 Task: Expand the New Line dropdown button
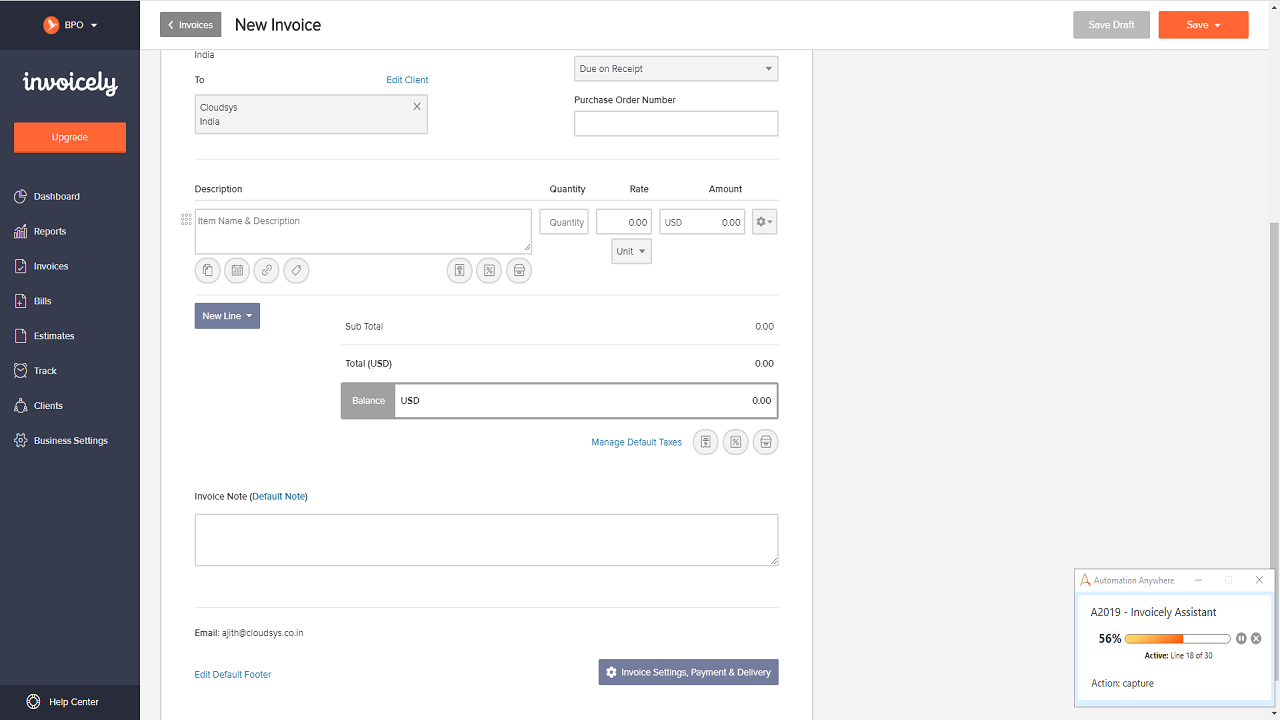click(227, 316)
